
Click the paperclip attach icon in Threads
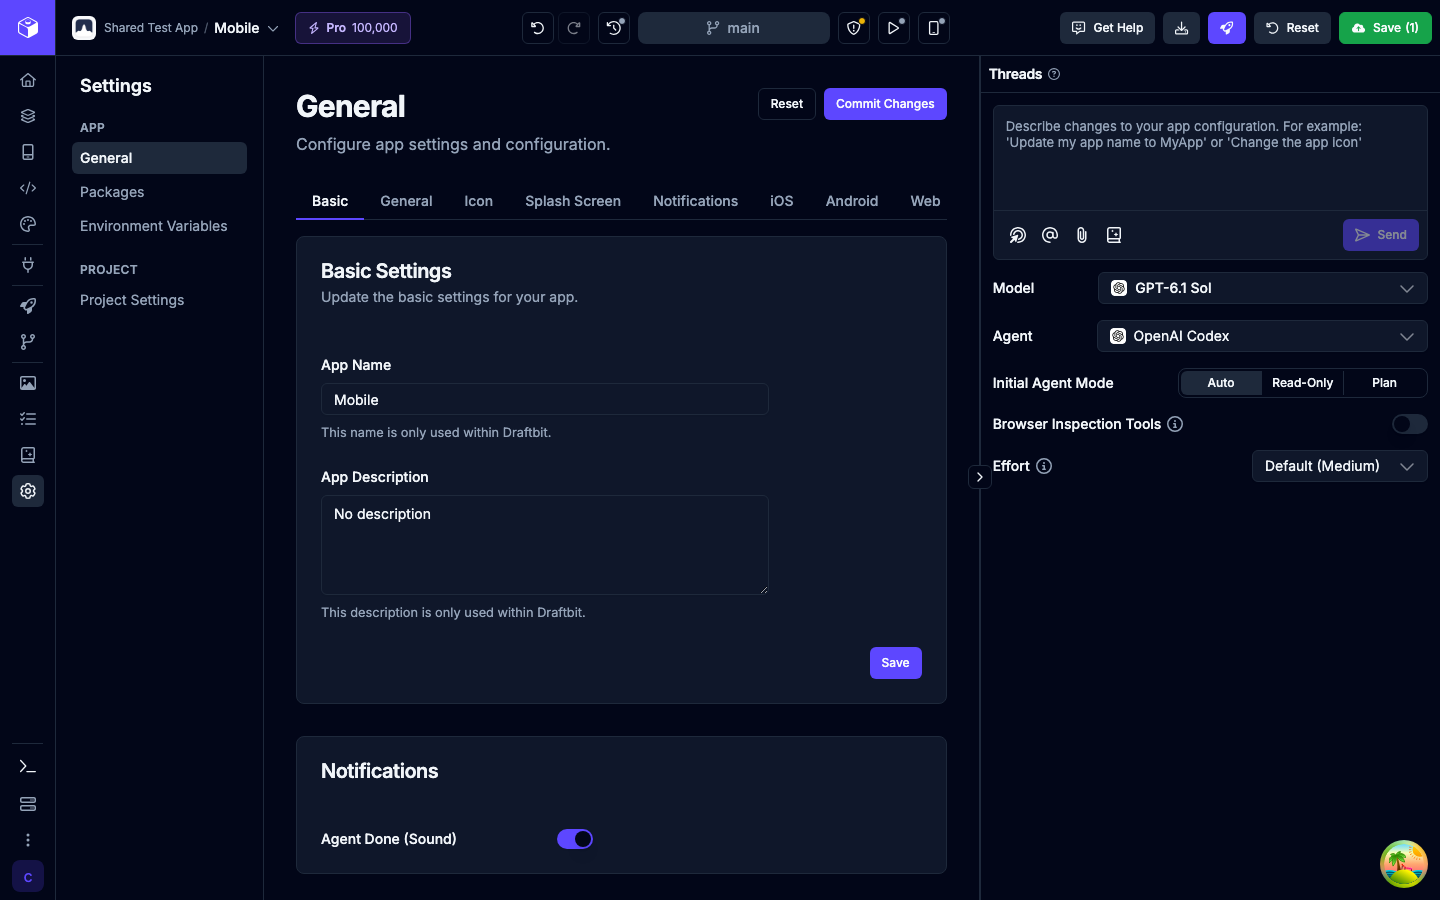point(1082,235)
